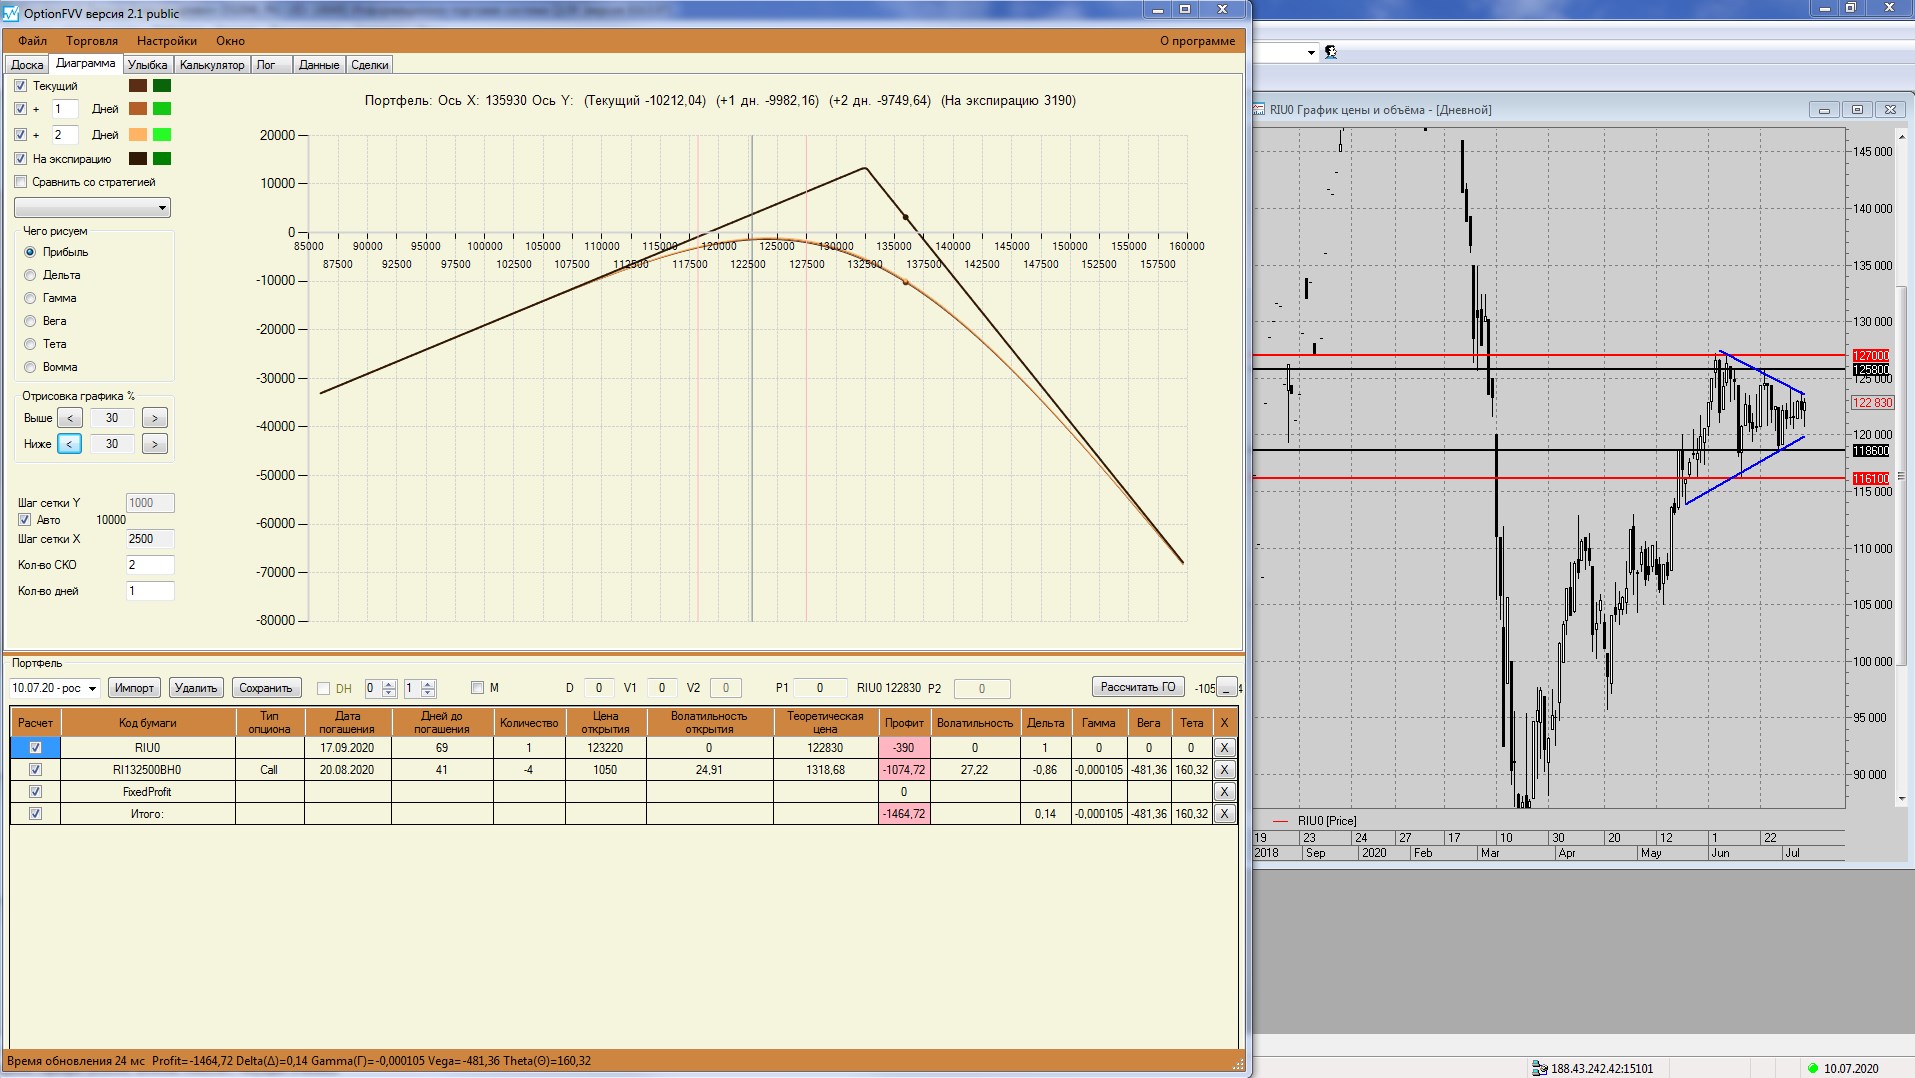Click the toolbar icon beside the top dropdown

click(1331, 52)
